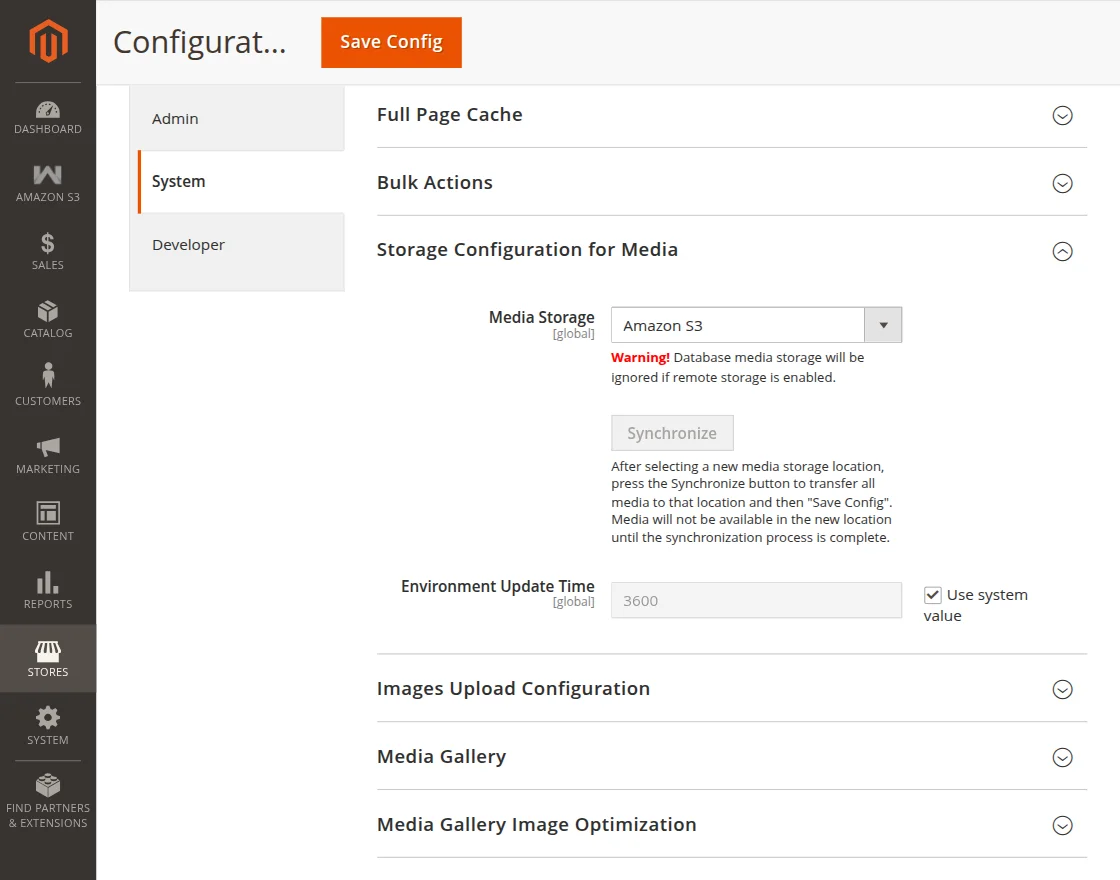Open the System gear icon
This screenshot has width=1120, height=880.
point(48,718)
